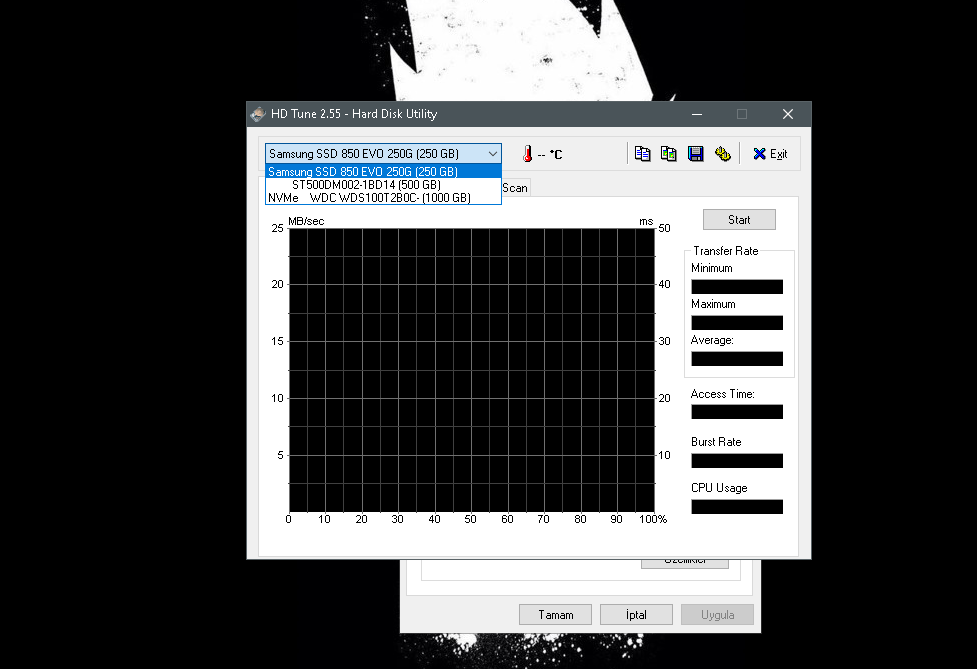Collapse the drive selection dropdown arrow
Screen dimensions: 977x669
point(492,153)
